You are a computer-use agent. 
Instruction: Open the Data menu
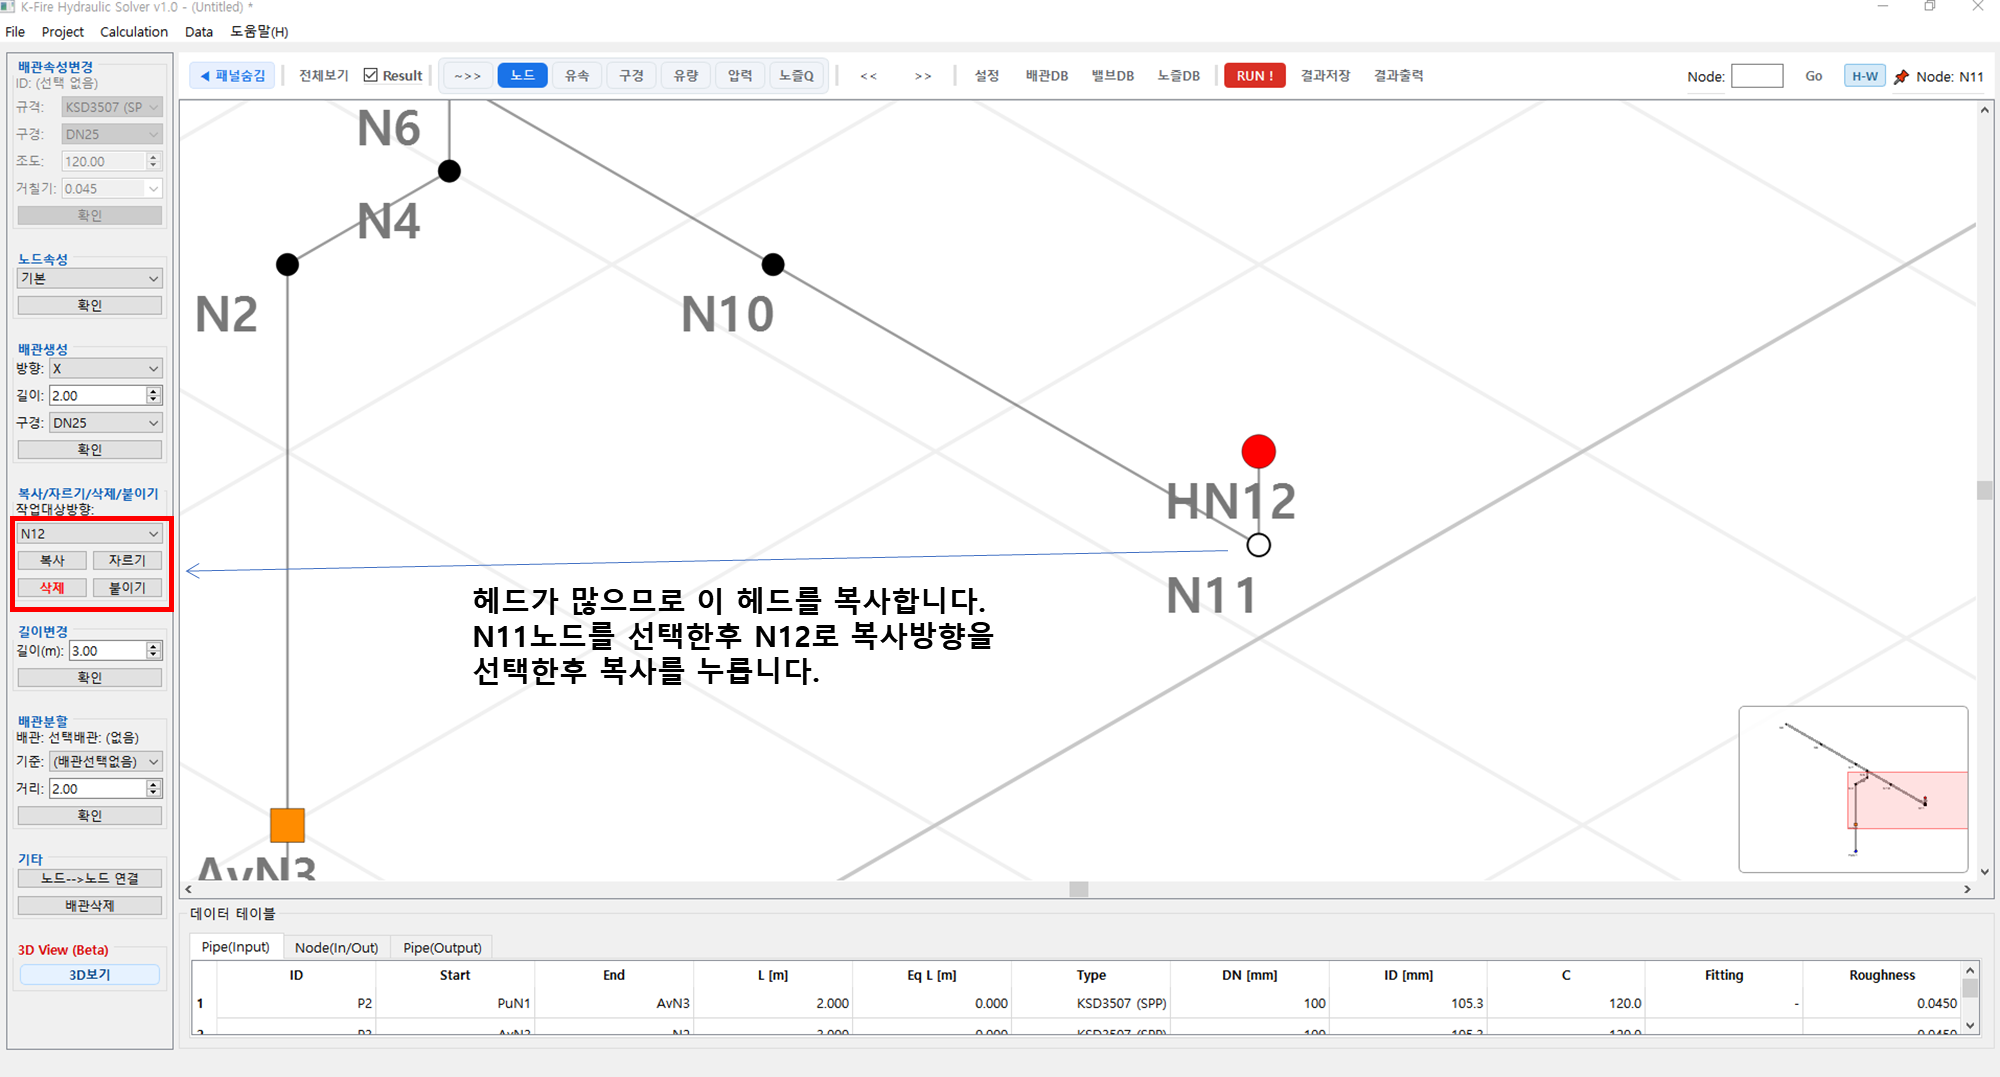click(199, 32)
